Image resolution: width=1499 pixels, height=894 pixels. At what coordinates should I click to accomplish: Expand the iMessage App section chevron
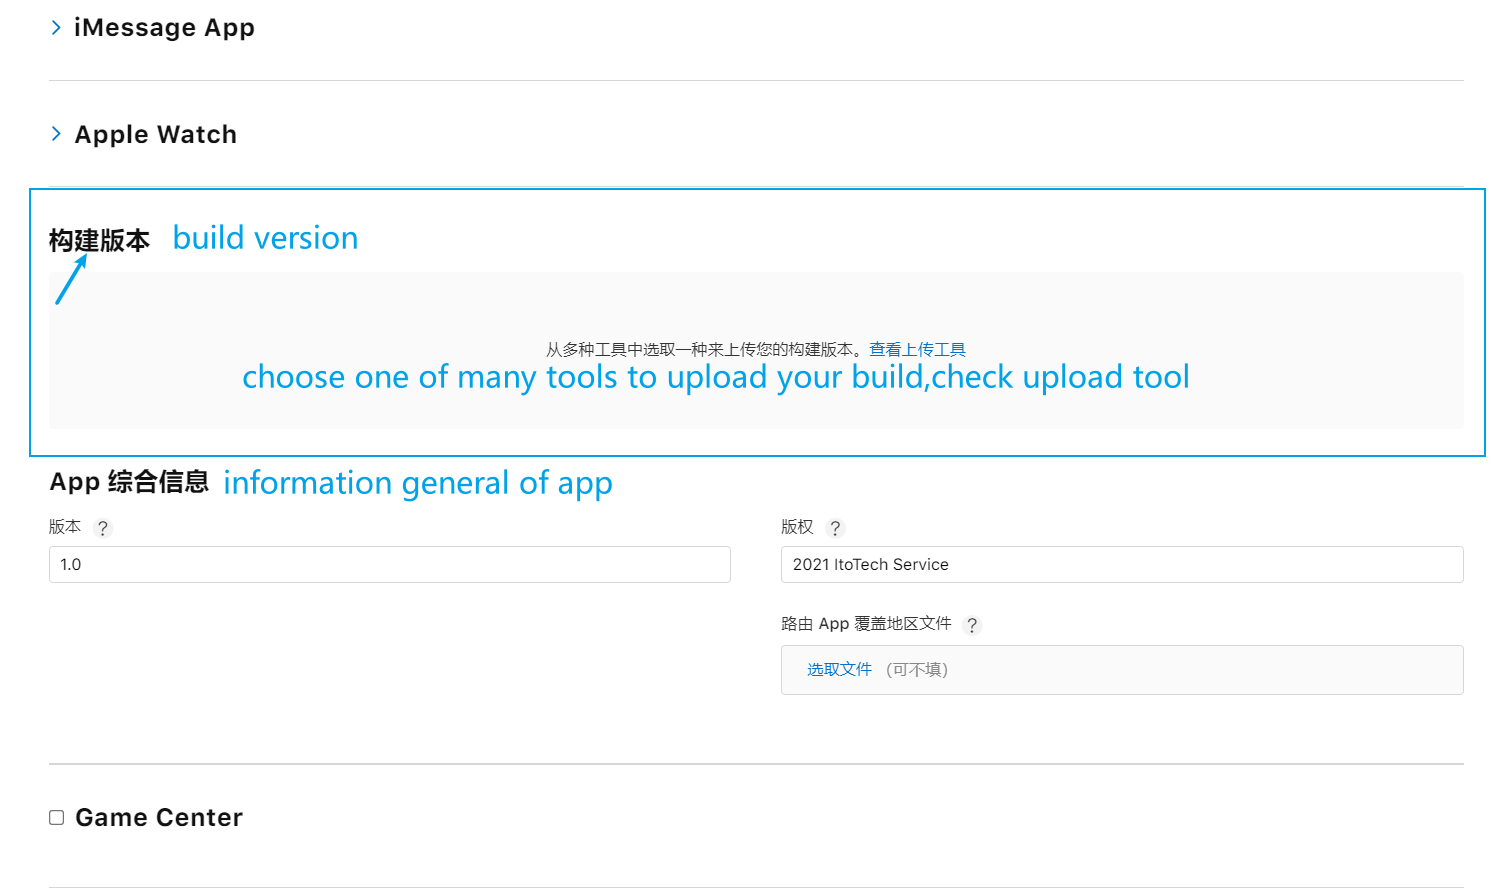[x=56, y=28]
